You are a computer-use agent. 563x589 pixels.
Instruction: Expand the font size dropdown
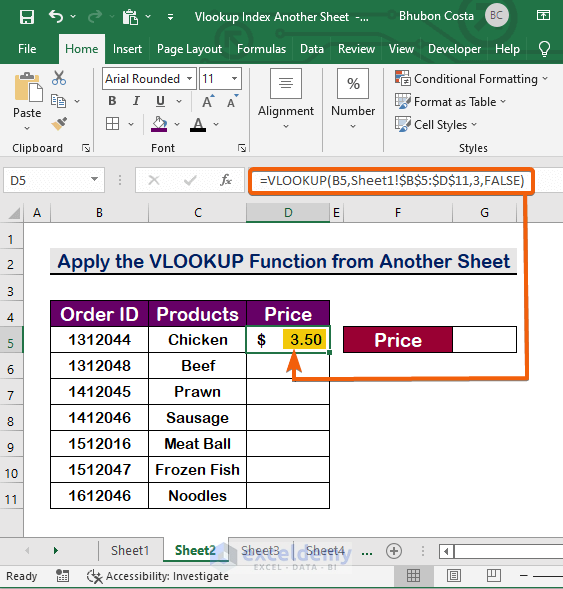point(234,79)
